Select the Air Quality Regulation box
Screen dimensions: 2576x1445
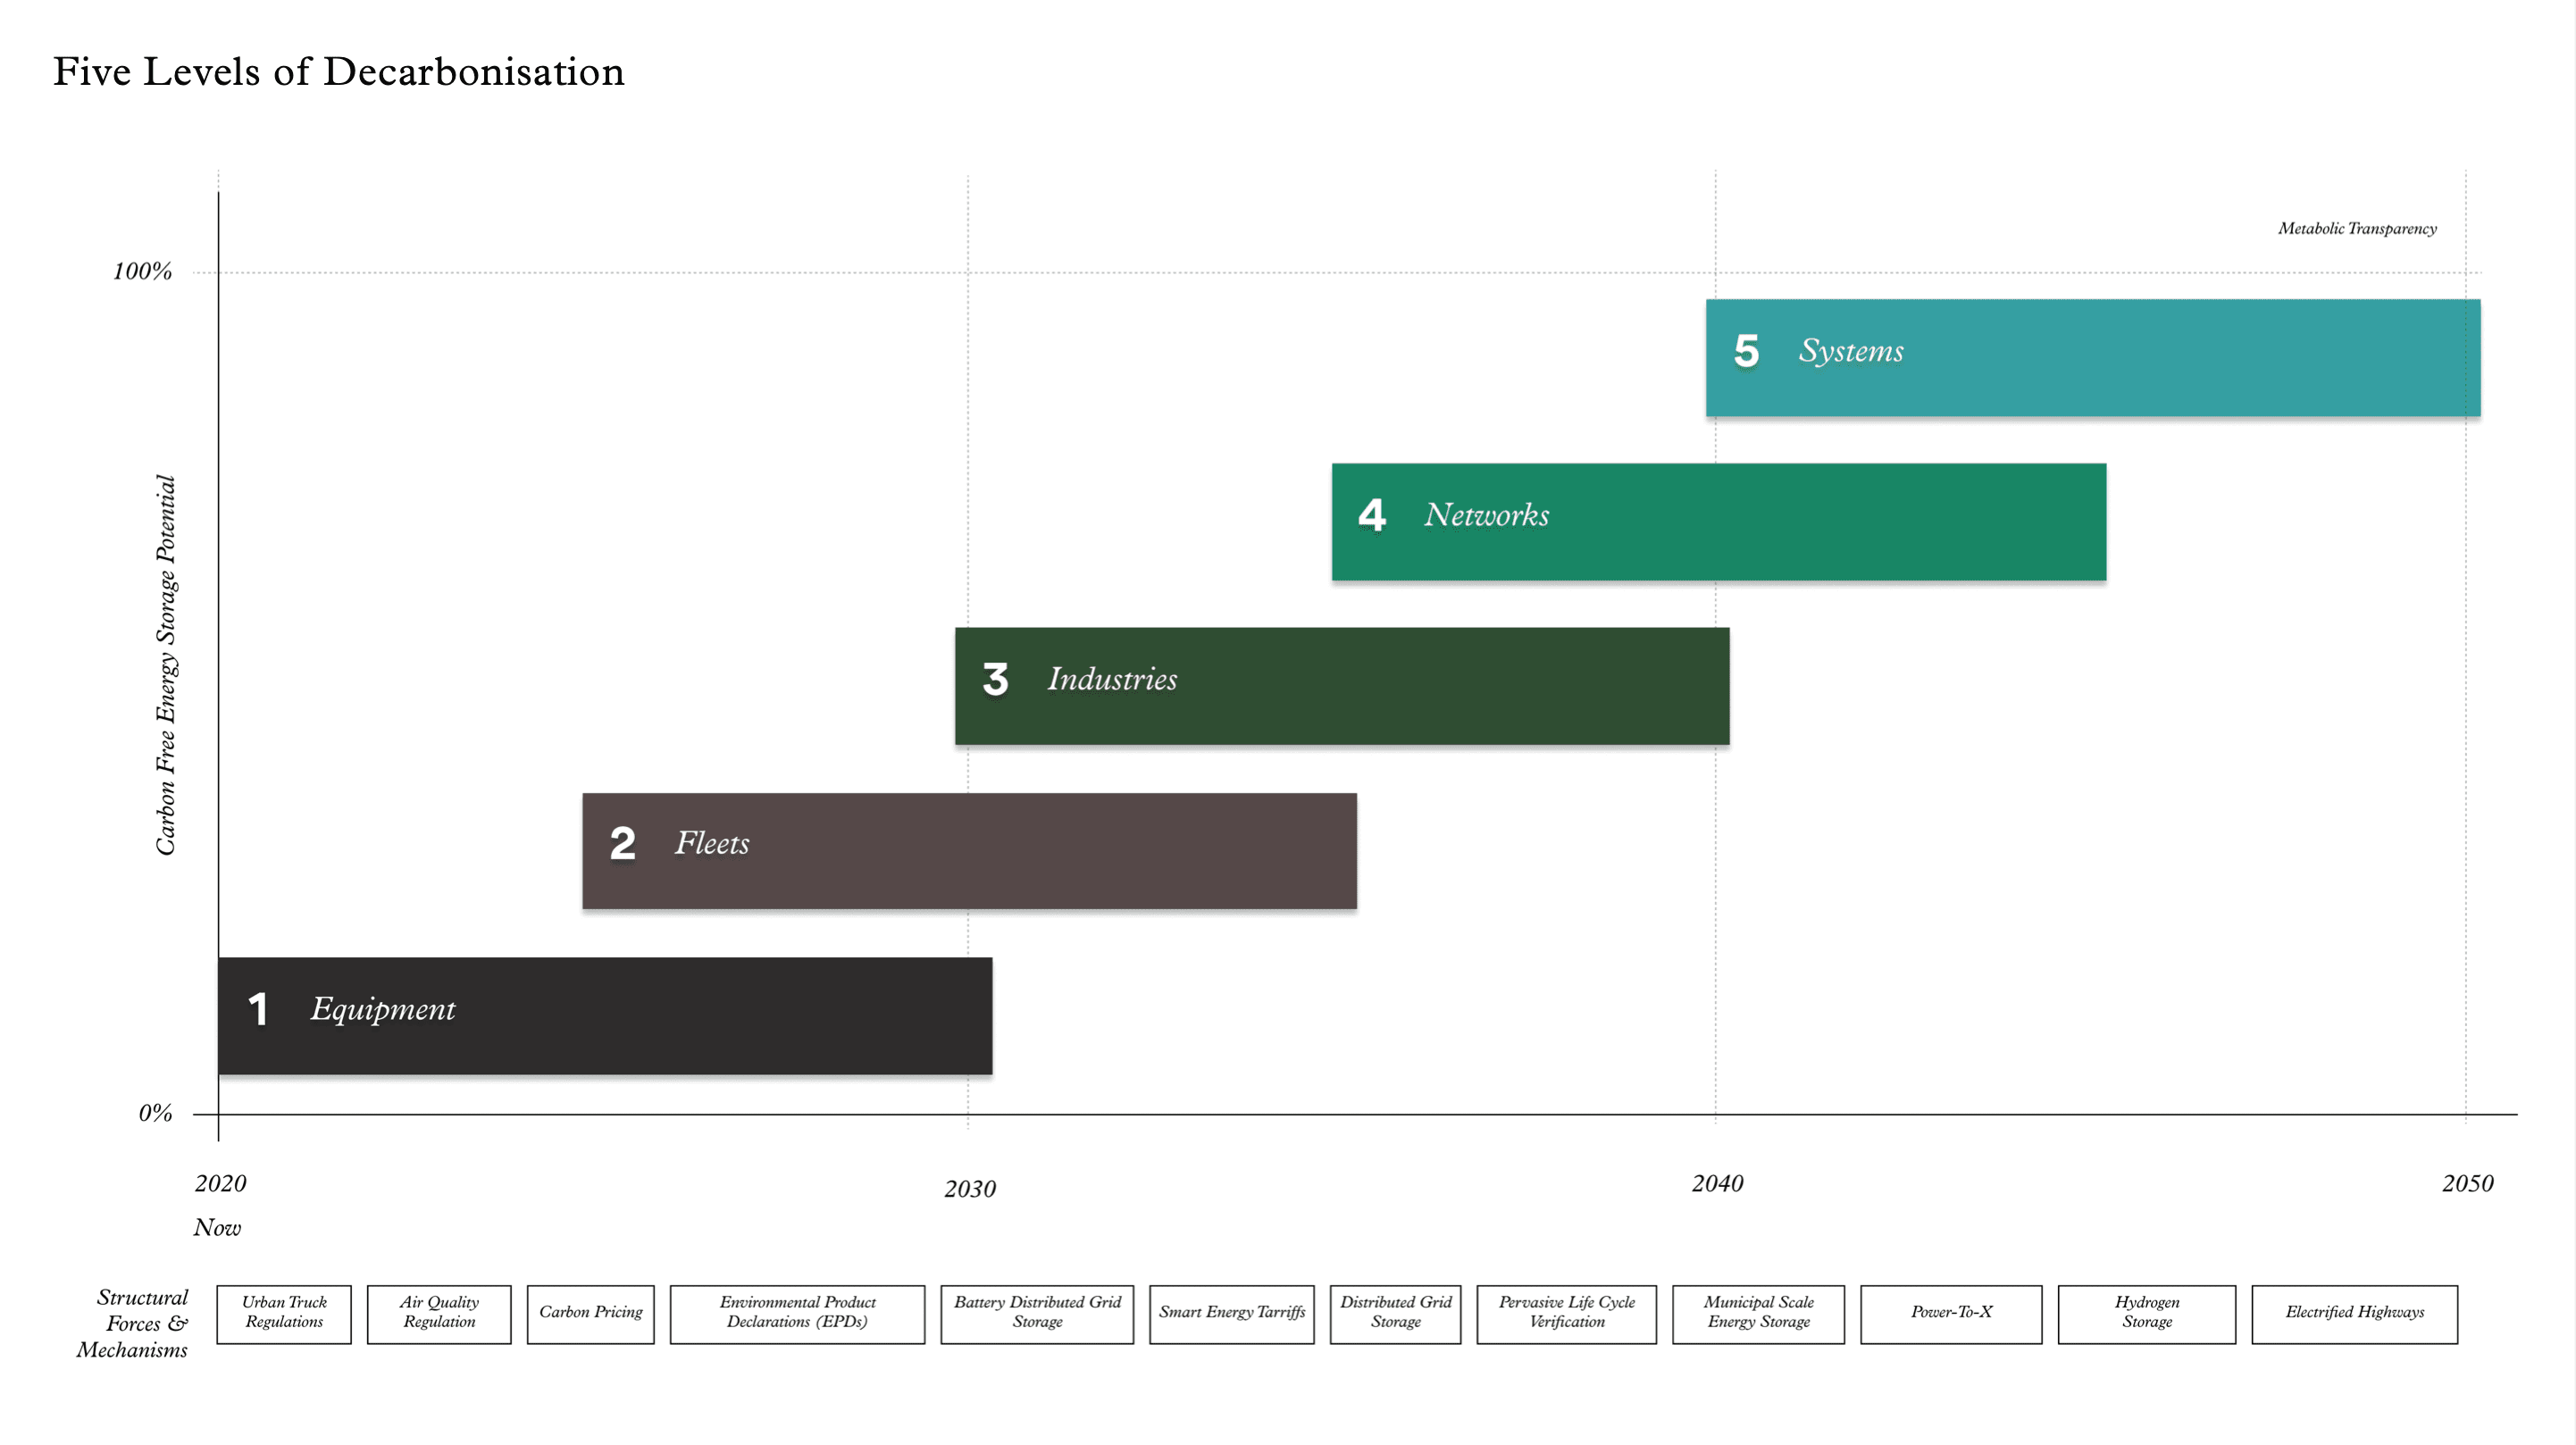[439, 1314]
